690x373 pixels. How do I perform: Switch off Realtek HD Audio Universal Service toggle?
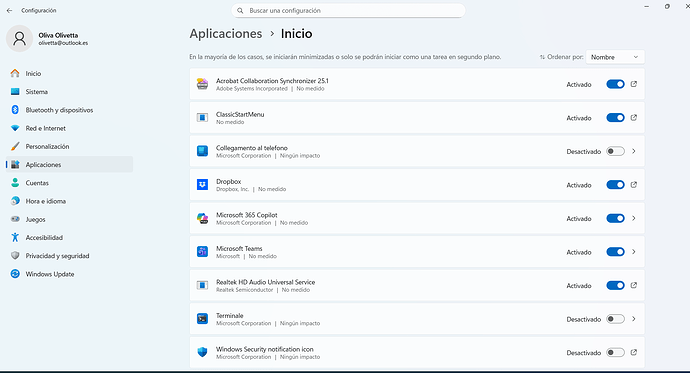(615, 285)
